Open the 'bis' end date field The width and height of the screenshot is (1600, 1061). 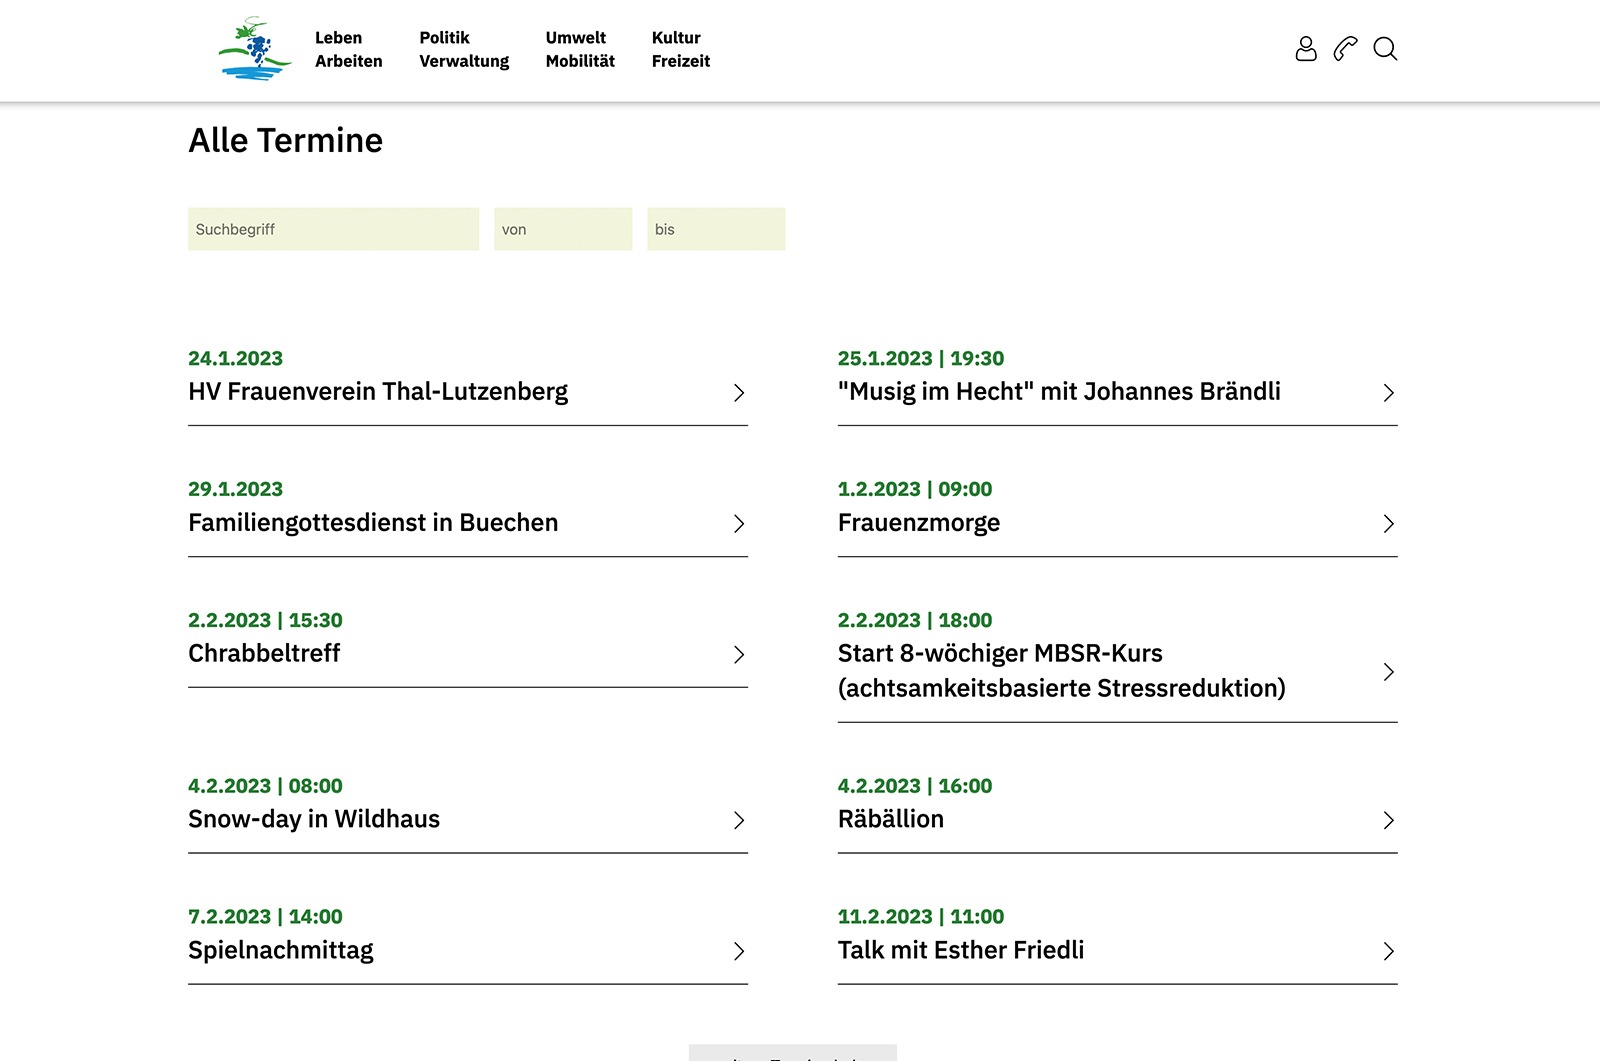[716, 229]
